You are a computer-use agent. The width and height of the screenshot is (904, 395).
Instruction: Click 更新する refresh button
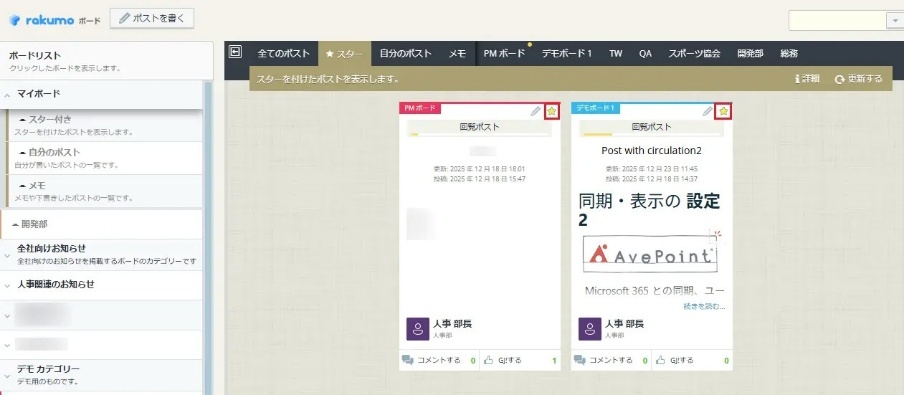click(858, 78)
